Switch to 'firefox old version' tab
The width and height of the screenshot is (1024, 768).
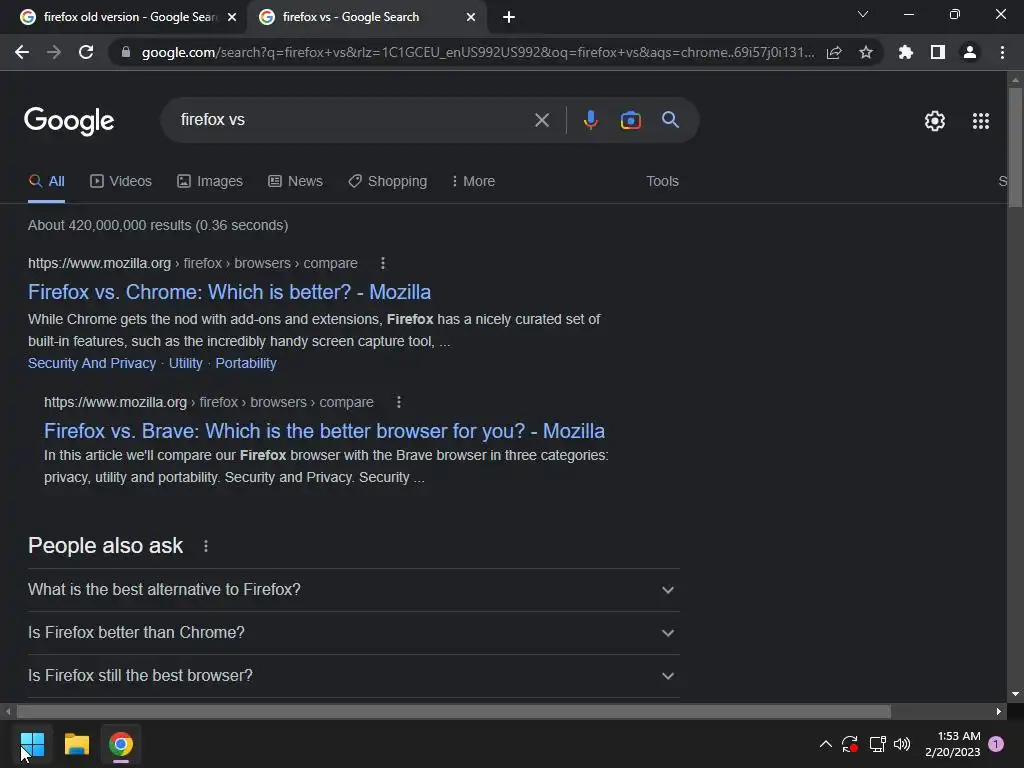[x=129, y=17]
